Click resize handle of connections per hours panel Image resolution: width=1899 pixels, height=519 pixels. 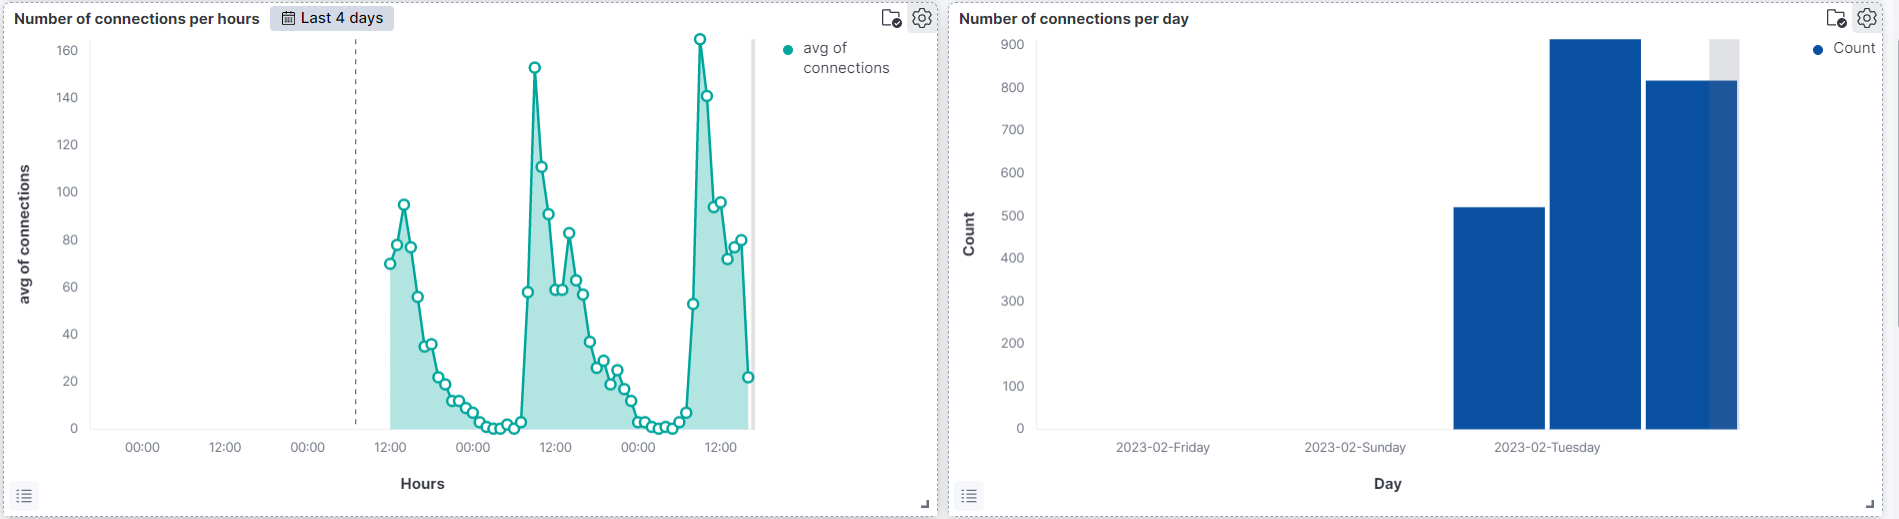924,504
